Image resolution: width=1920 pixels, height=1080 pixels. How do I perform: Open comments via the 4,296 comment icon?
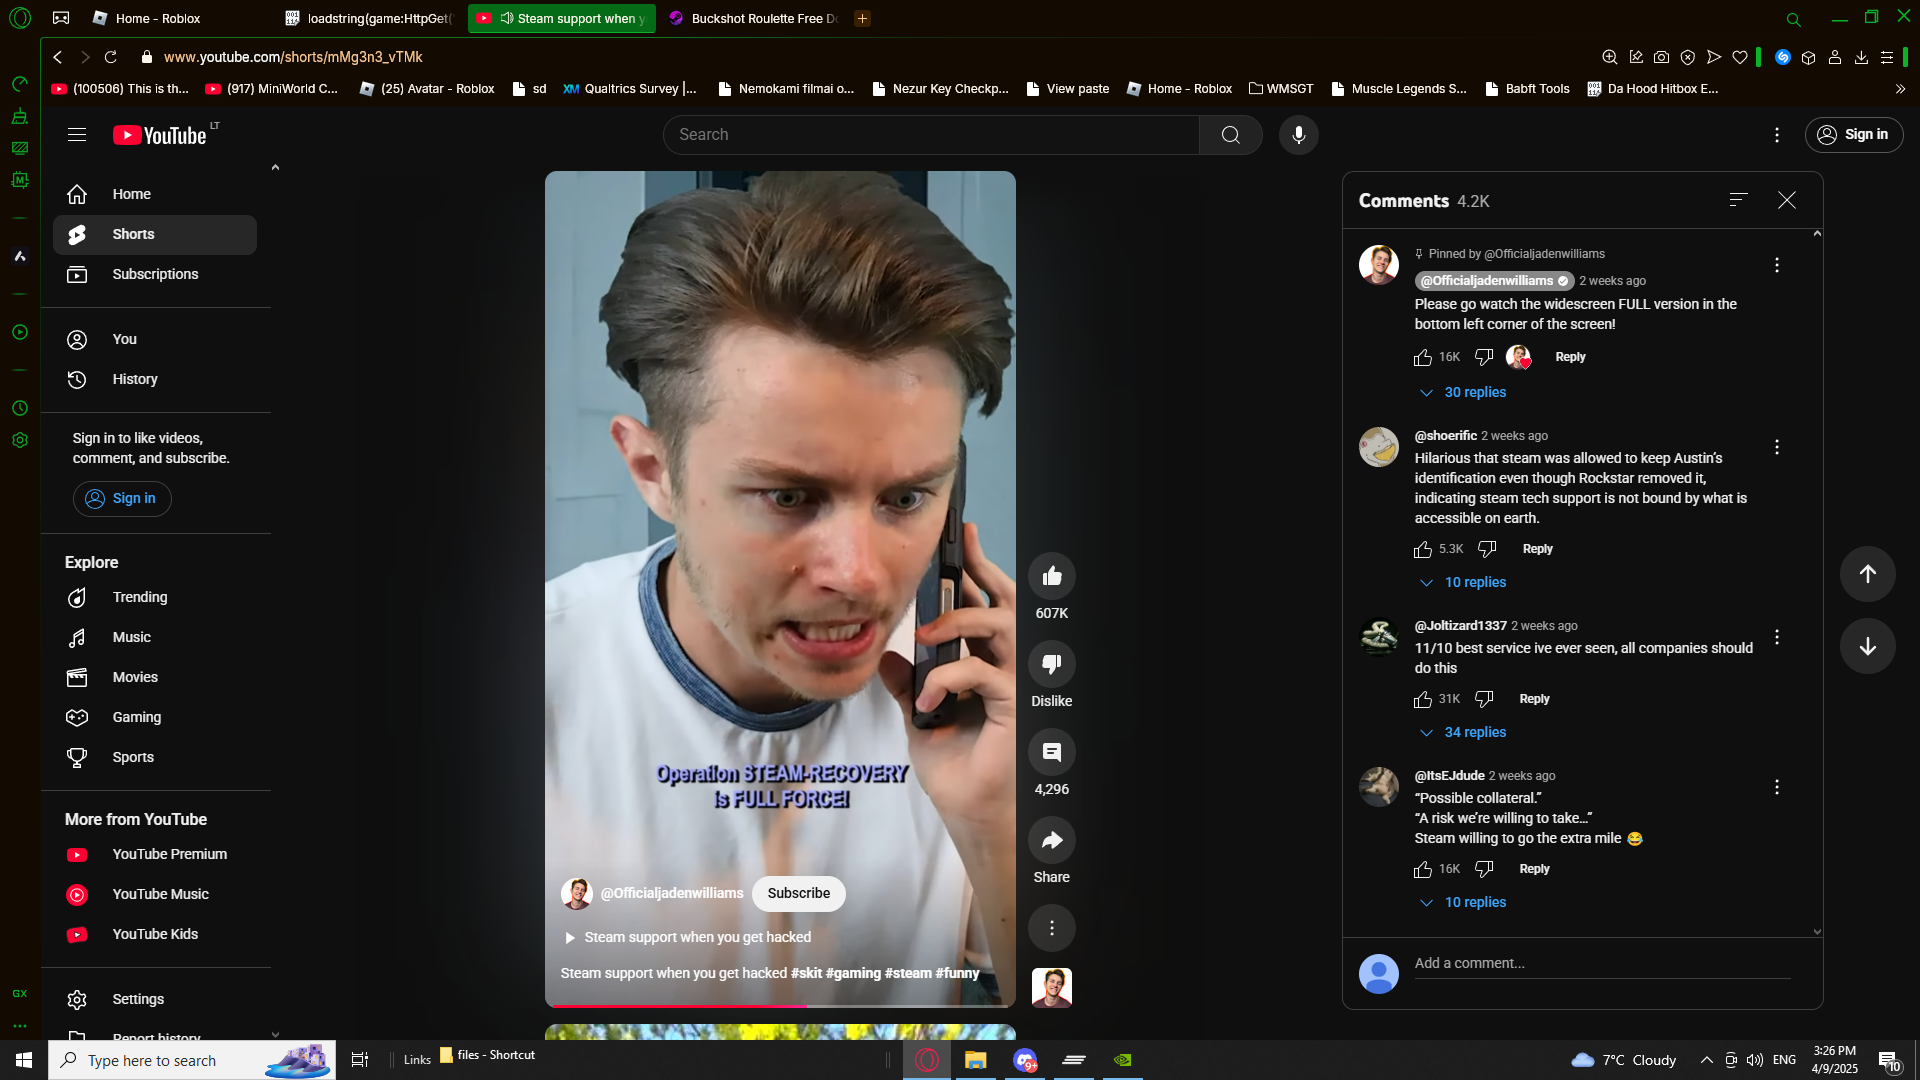click(x=1052, y=752)
